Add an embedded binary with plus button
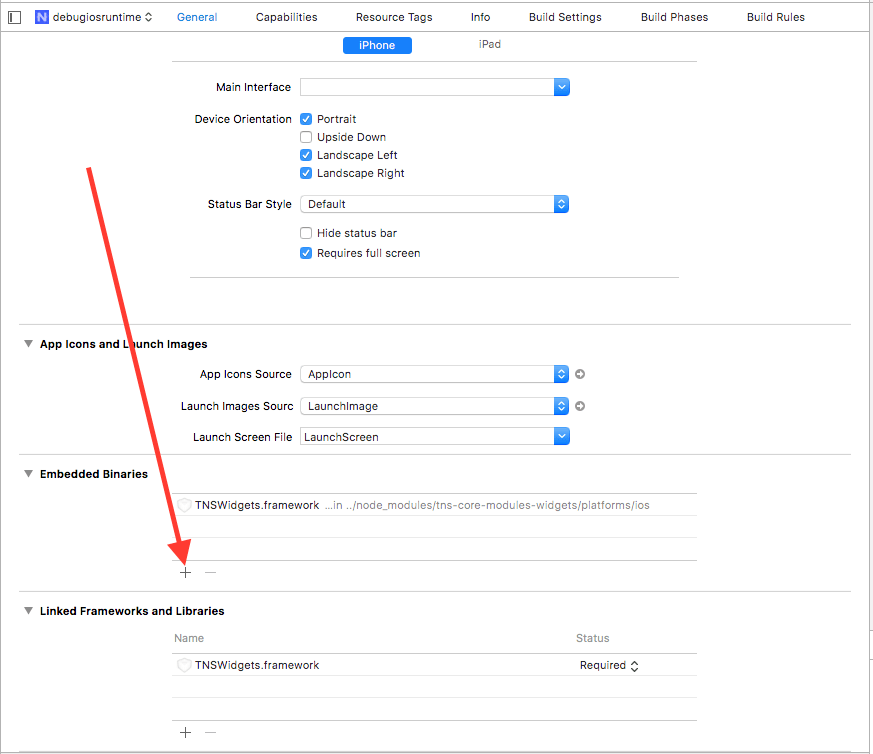873x754 pixels. 185,573
